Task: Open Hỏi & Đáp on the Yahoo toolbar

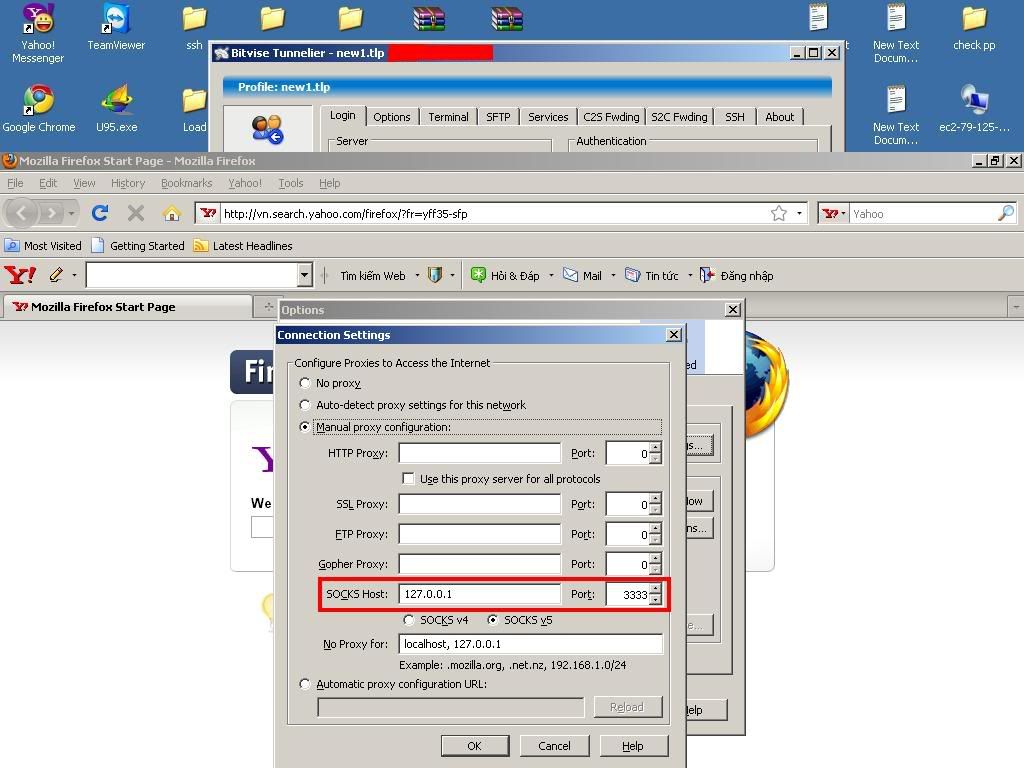Action: (x=506, y=276)
